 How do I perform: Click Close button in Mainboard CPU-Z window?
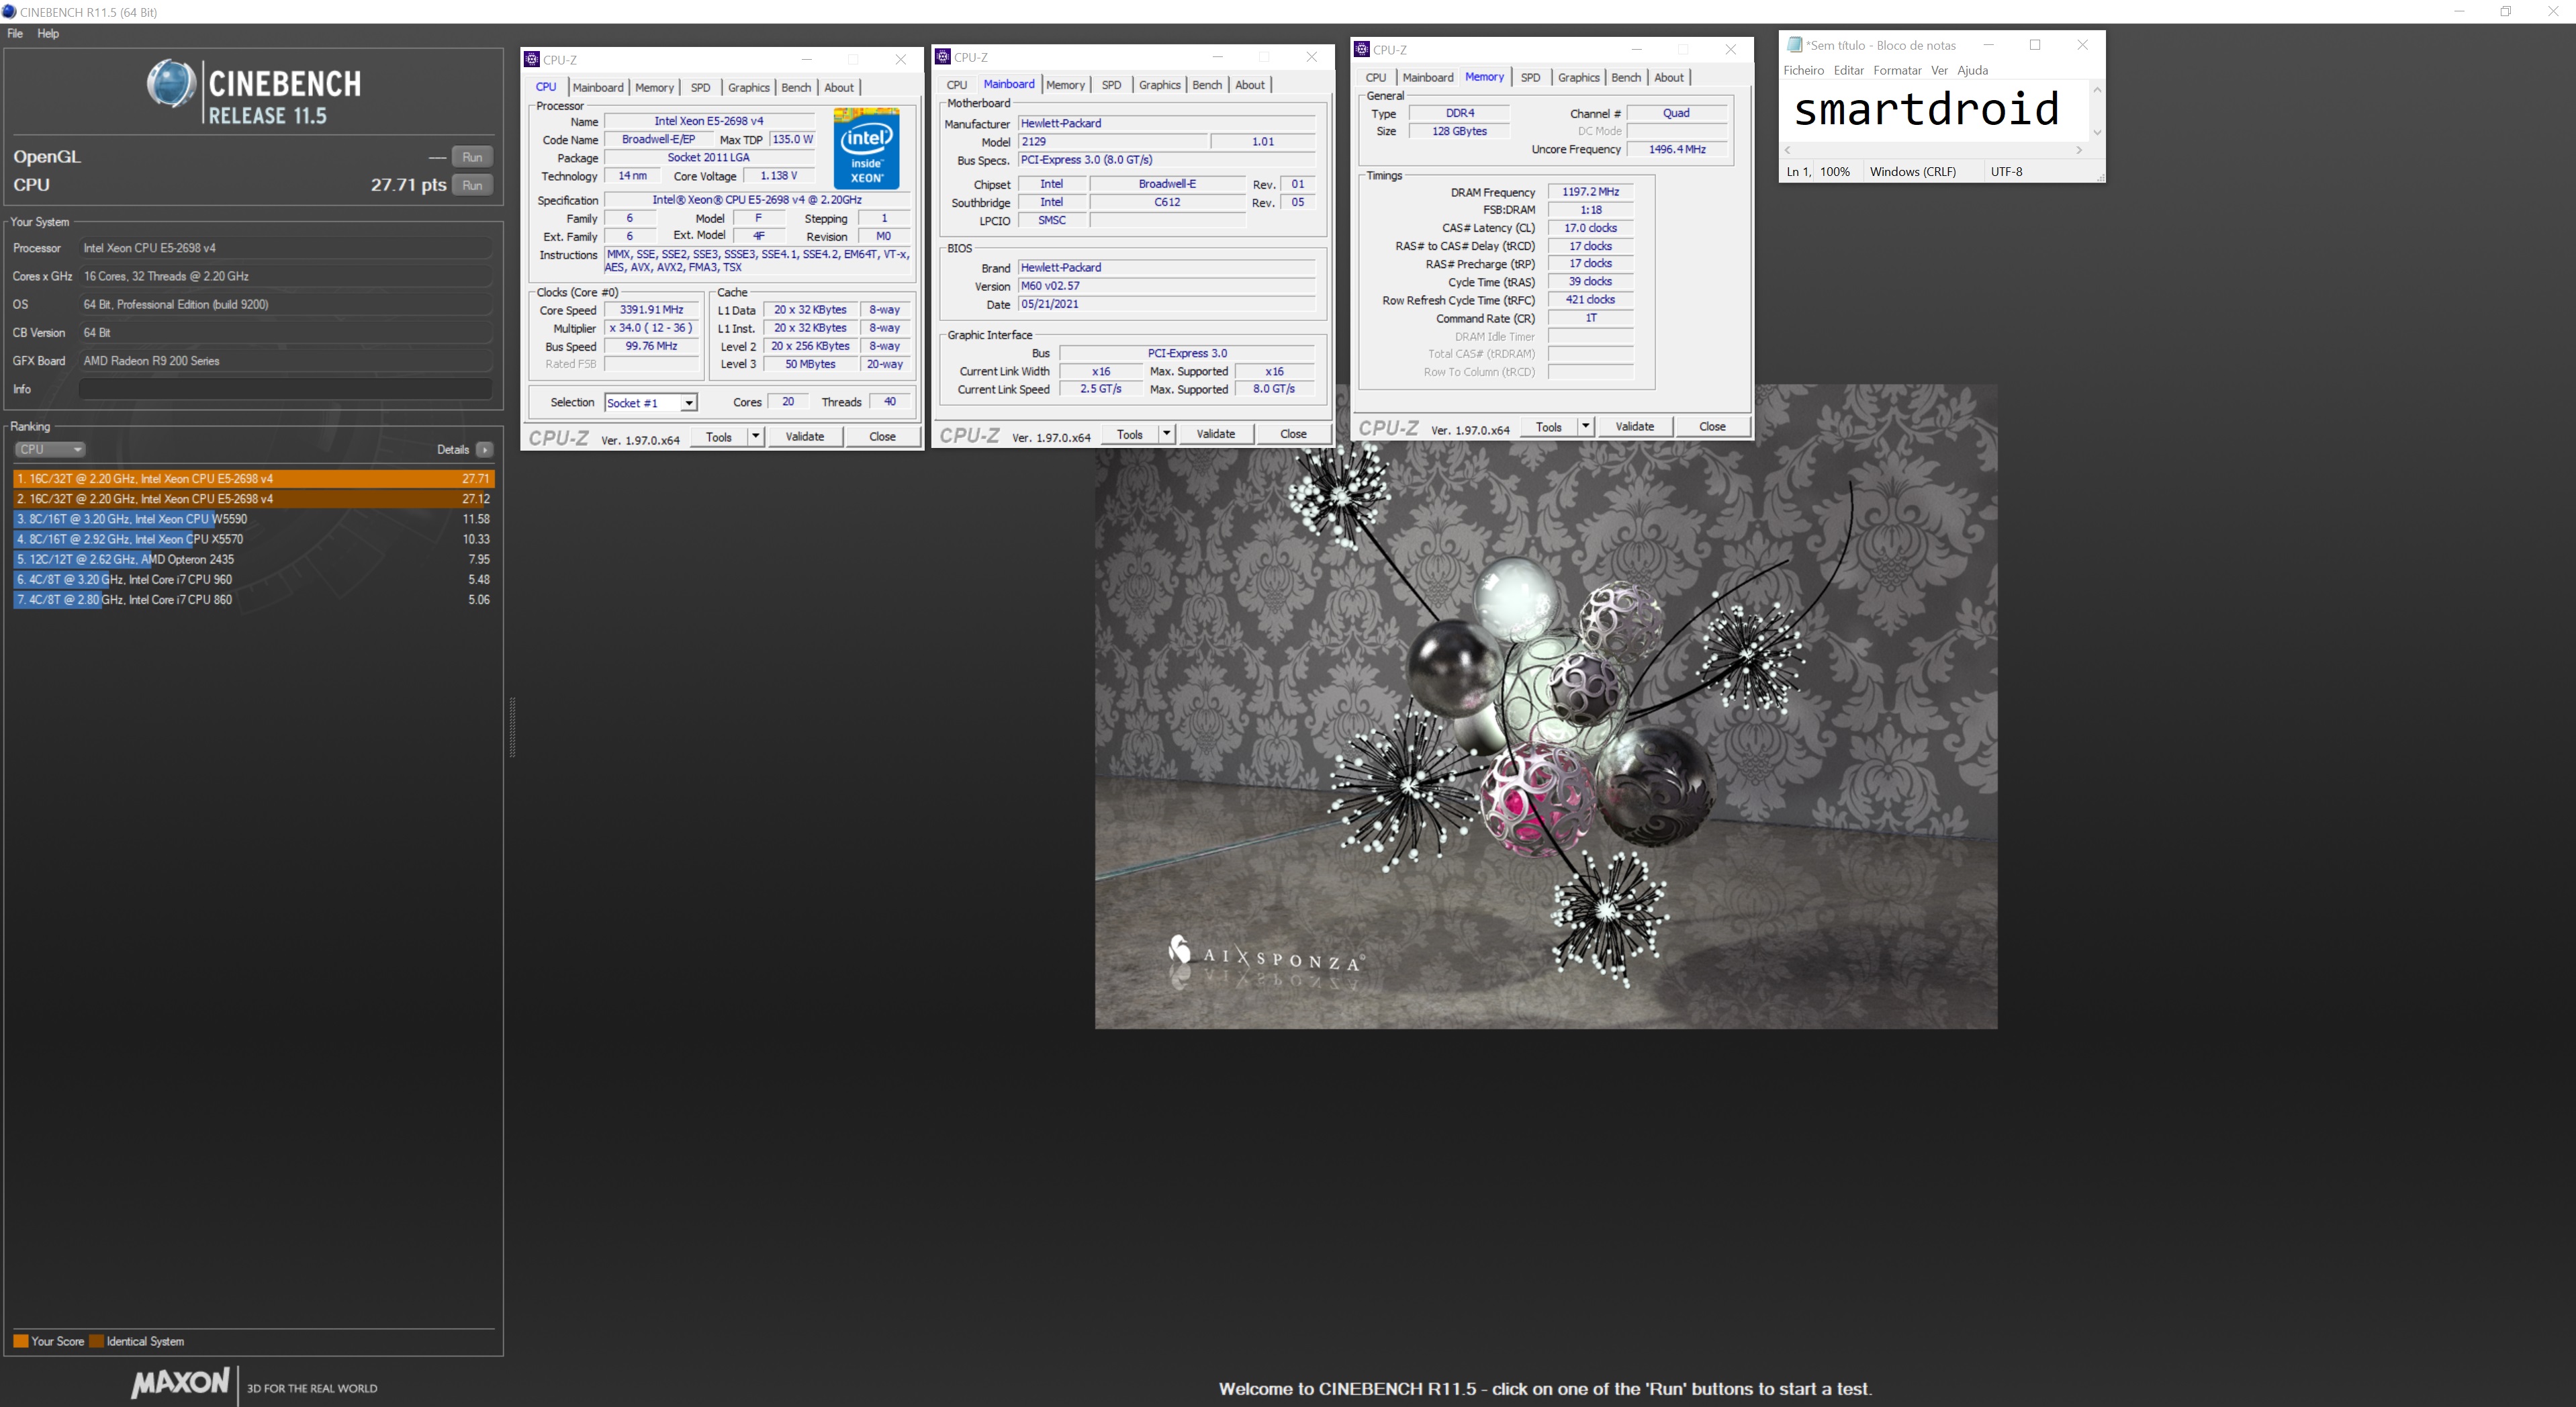[x=1293, y=434]
